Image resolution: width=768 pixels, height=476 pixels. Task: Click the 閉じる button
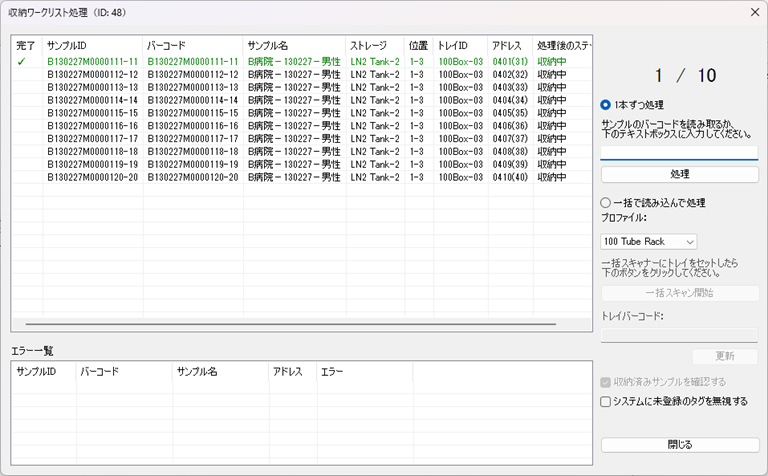[679, 444]
